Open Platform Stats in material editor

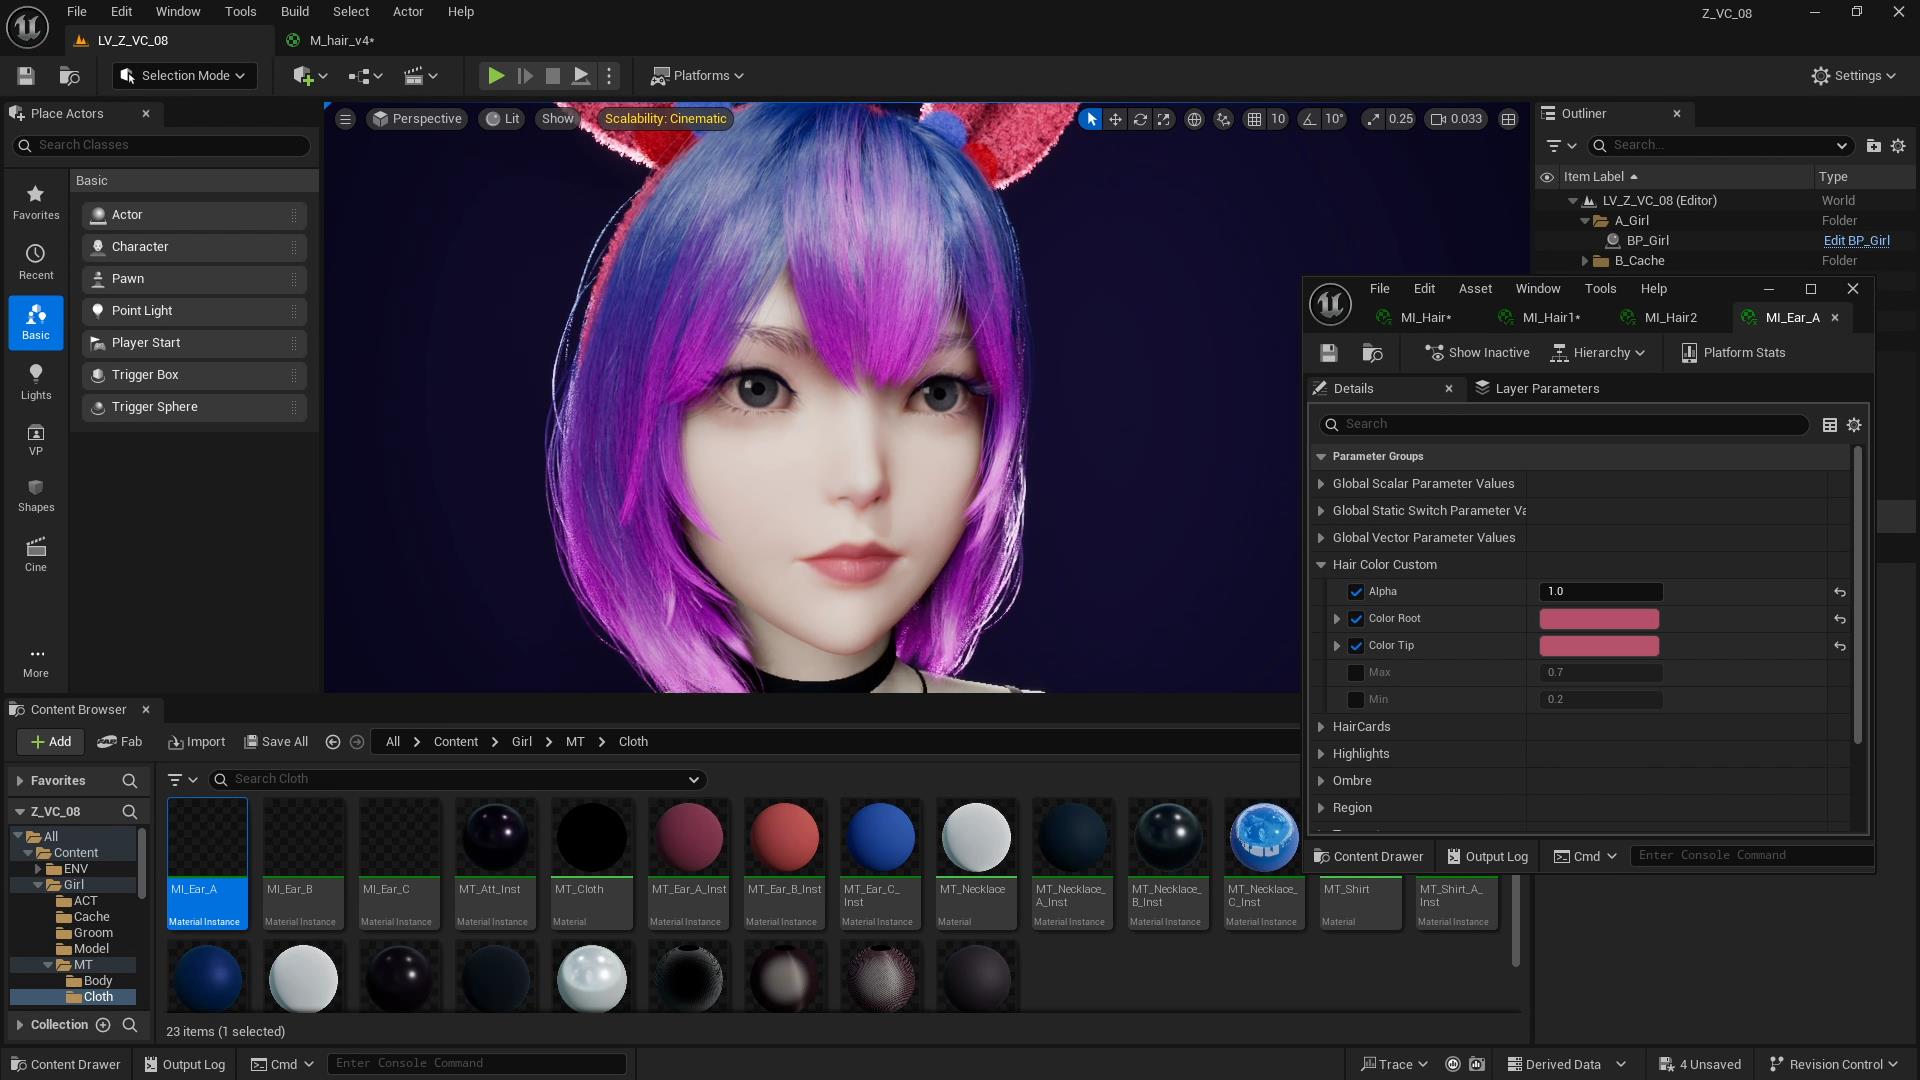pos(1733,353)
